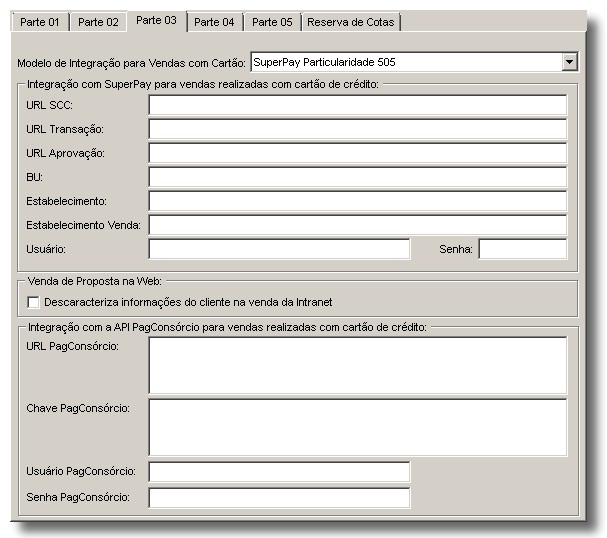Click the Estabelecimento Venda text field
Screen dimensions: 607x538
[x=358, y=225]
